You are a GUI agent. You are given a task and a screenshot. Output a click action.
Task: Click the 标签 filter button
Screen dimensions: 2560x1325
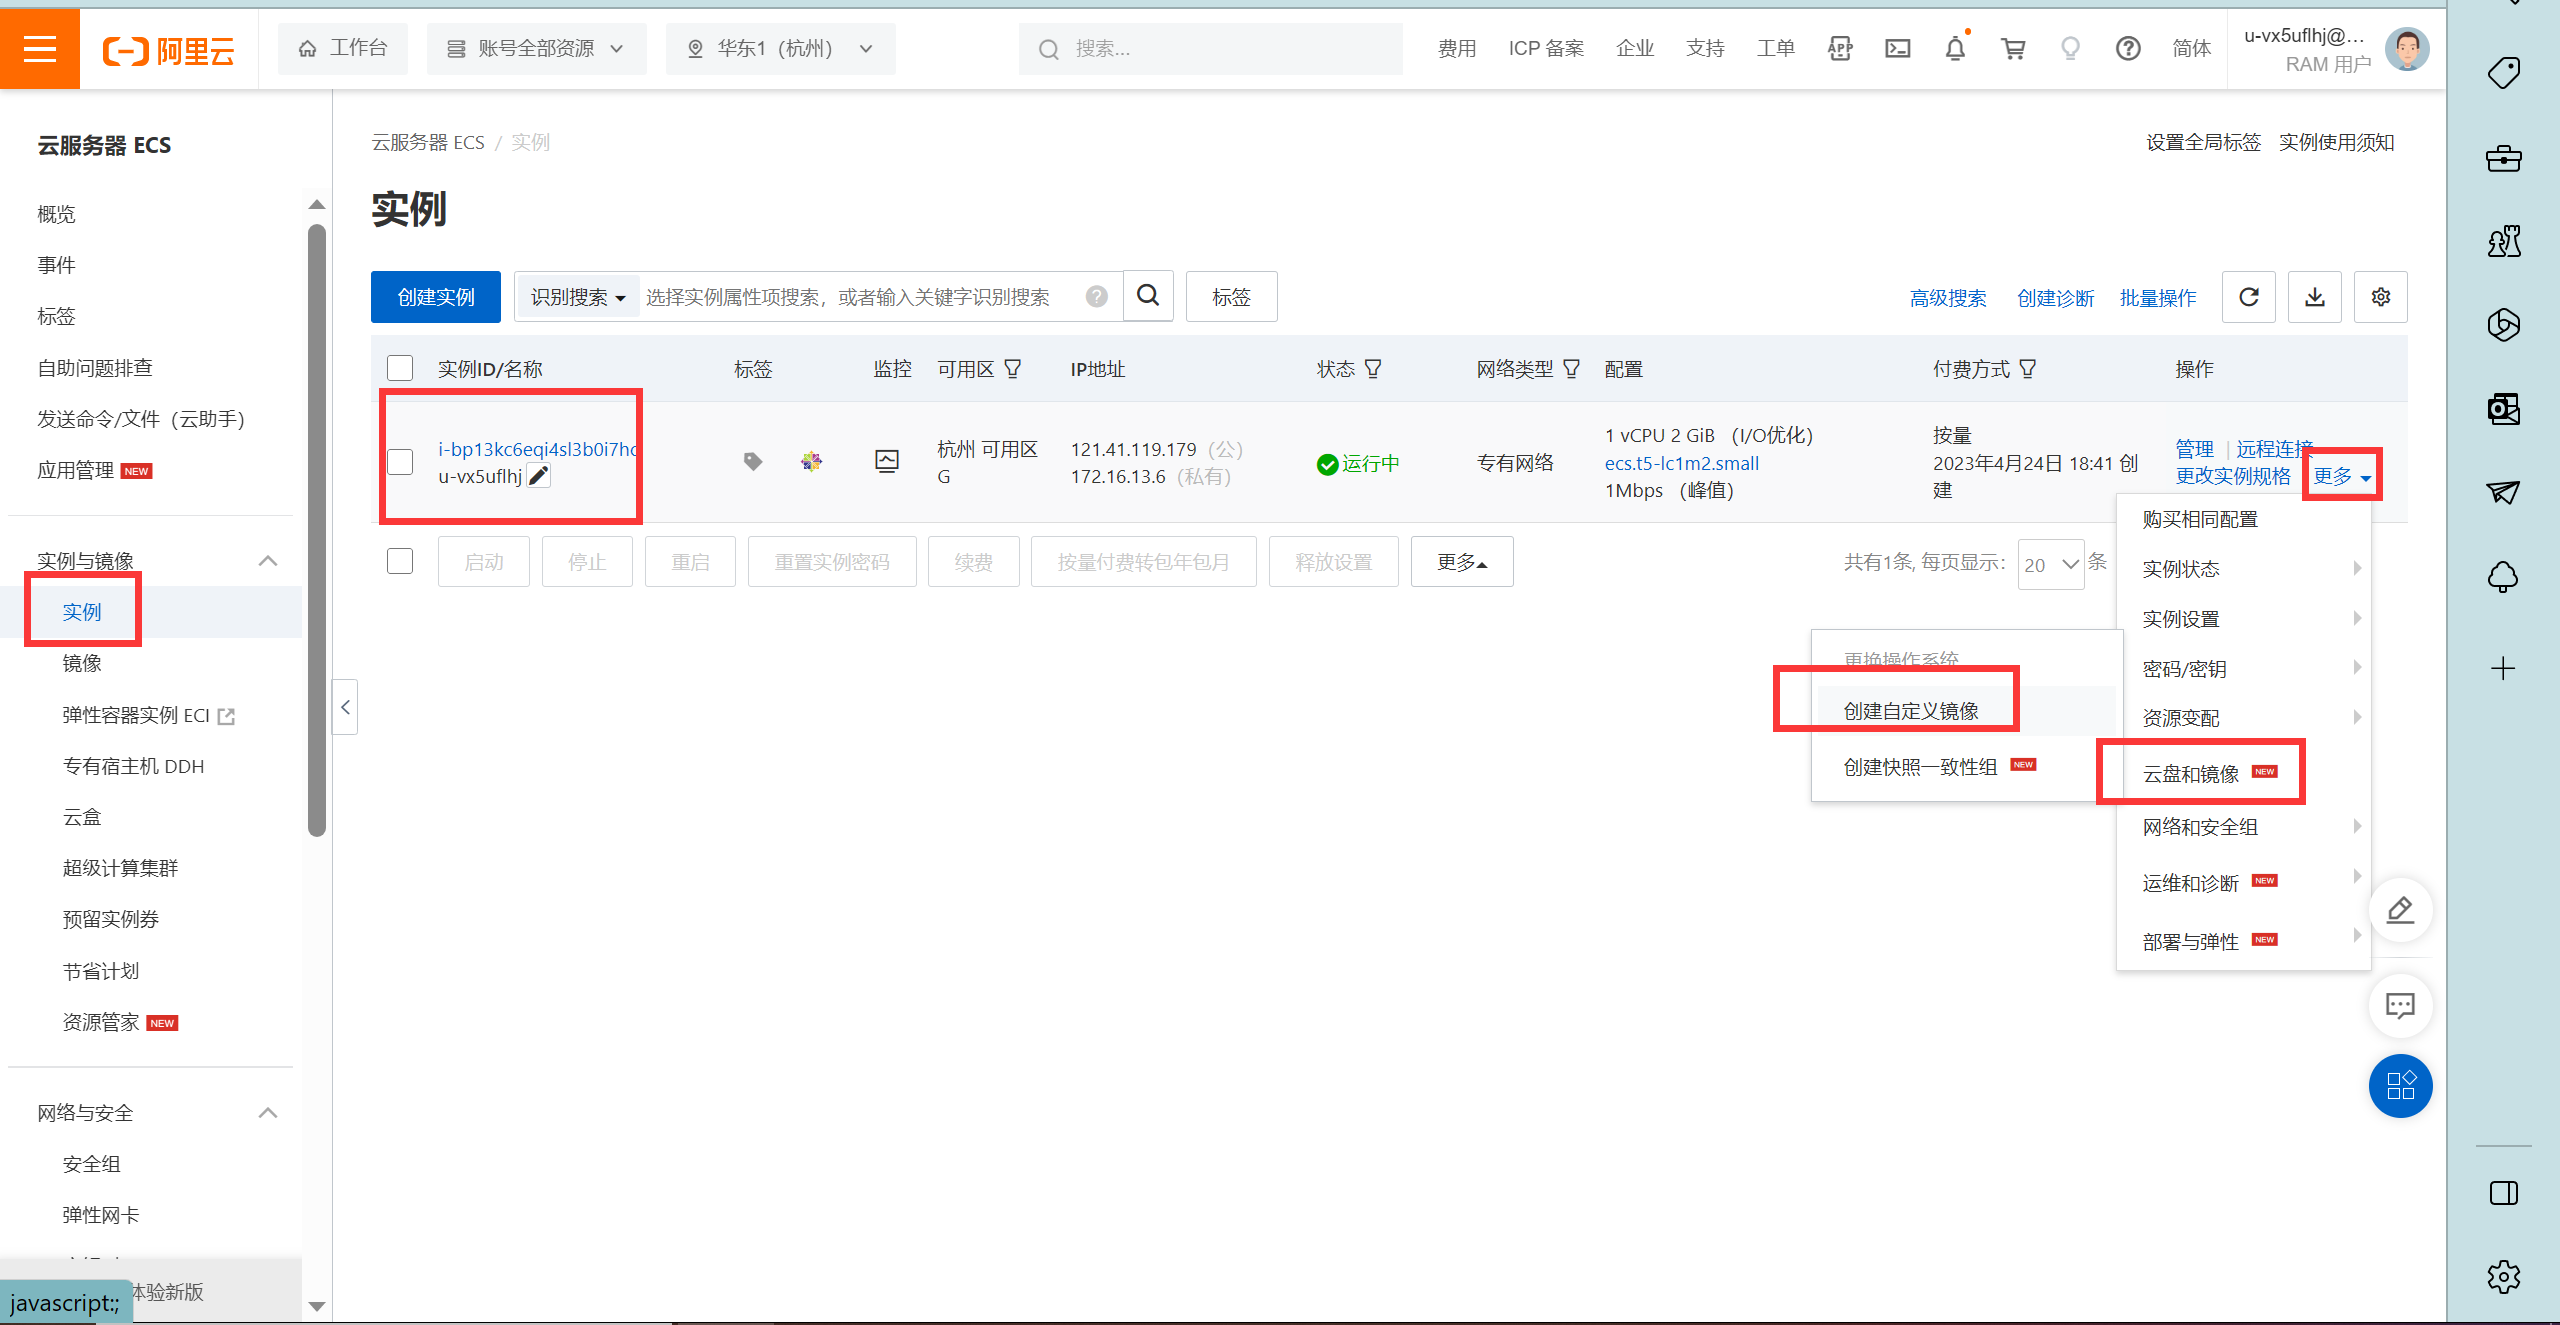1231,297
